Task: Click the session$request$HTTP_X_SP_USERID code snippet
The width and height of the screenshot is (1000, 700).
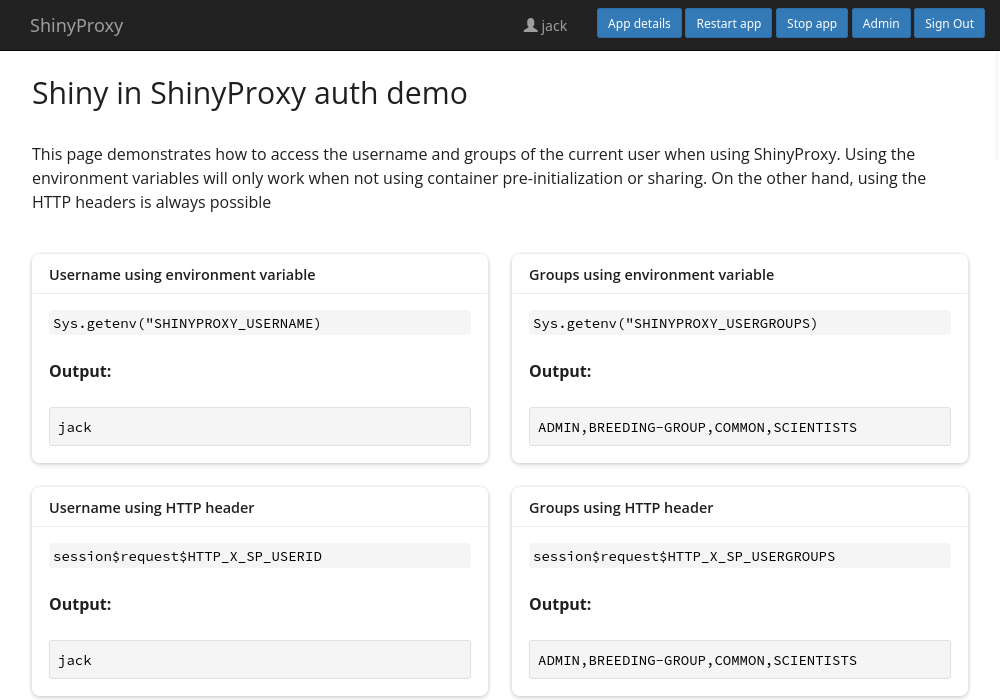Action: coord(260,555)
